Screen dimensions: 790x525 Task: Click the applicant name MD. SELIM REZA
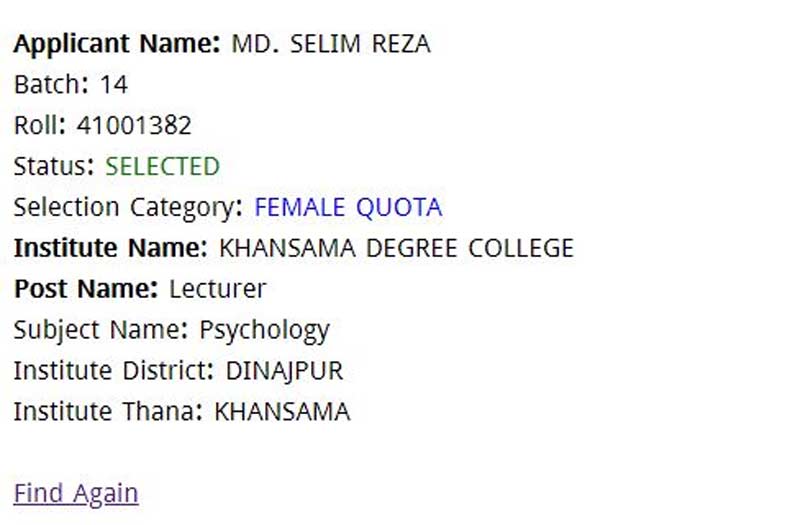(x=331, y=44)
